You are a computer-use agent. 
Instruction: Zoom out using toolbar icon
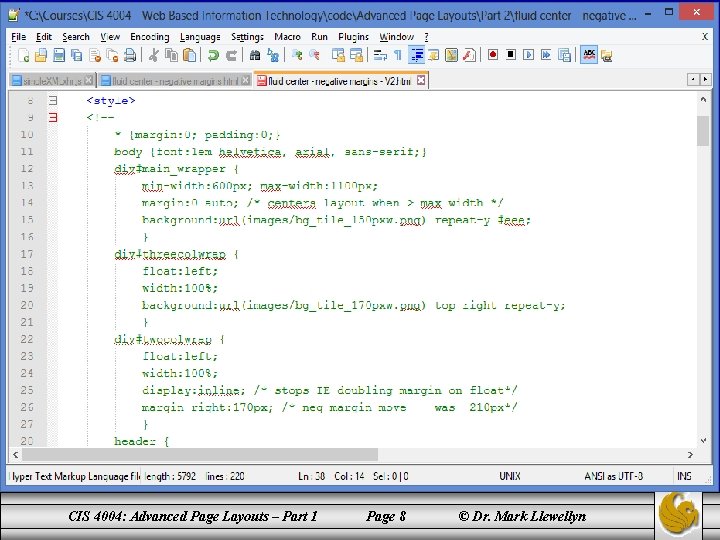pyautogui.click(x=315, y=56)
